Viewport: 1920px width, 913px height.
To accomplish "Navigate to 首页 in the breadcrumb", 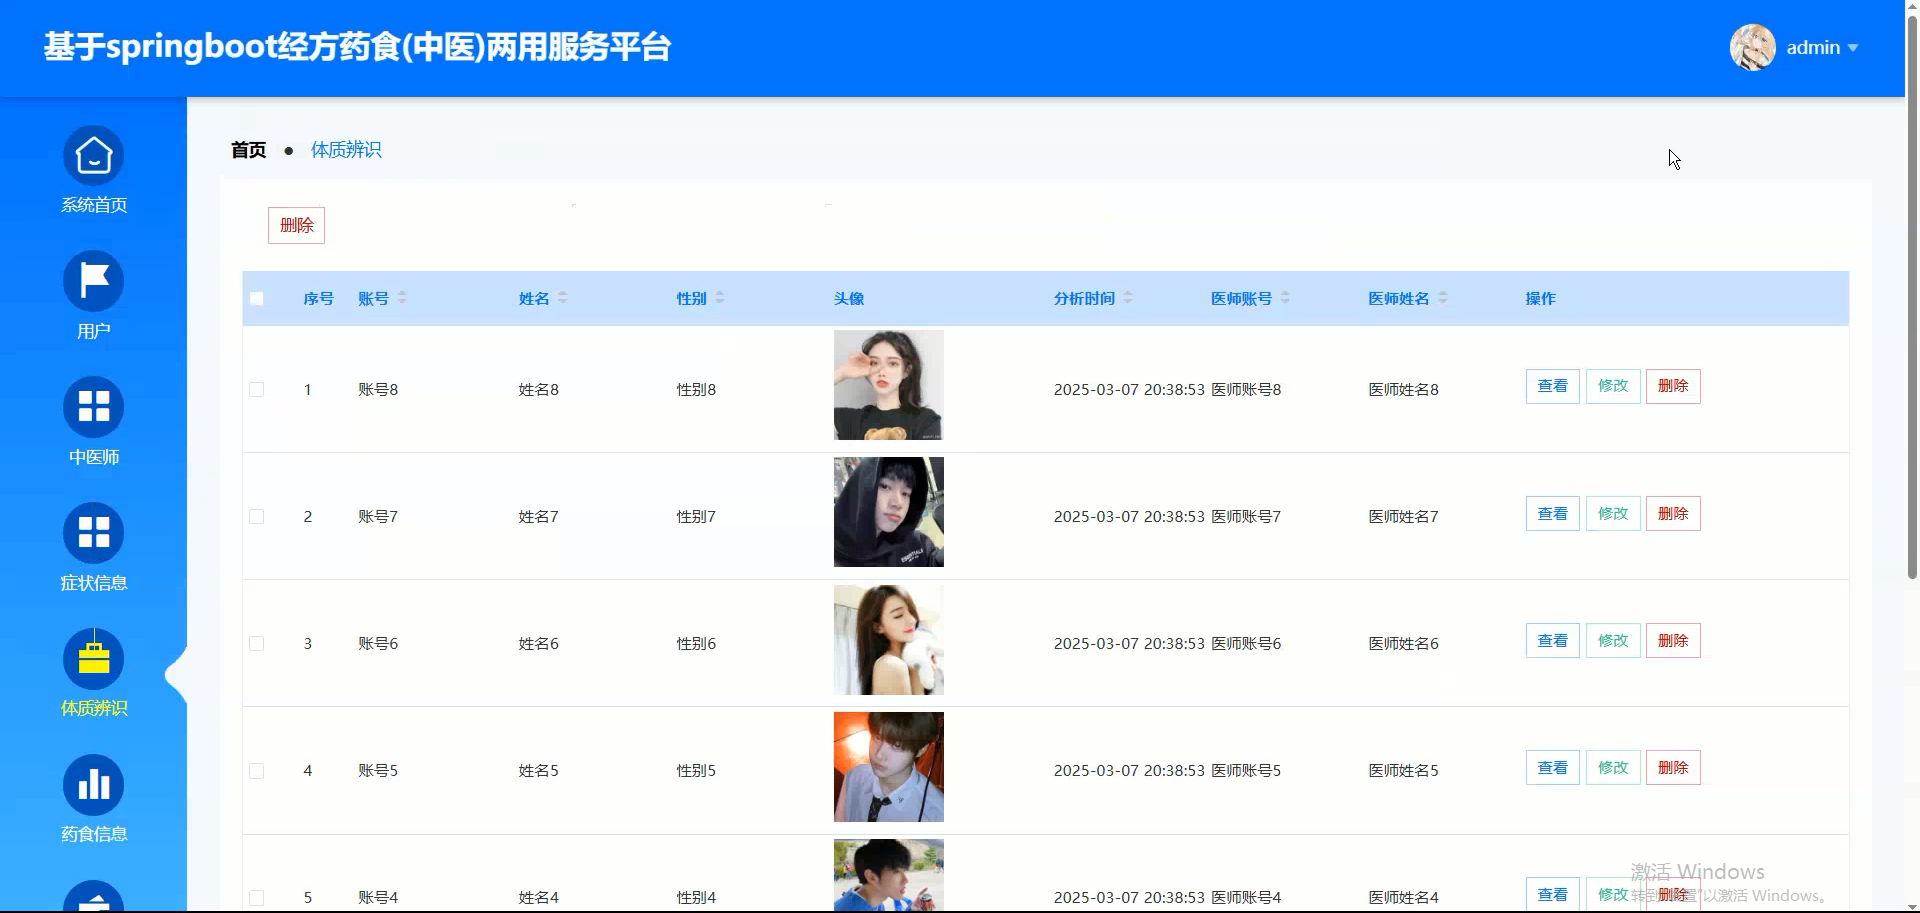I will (248, 149).
